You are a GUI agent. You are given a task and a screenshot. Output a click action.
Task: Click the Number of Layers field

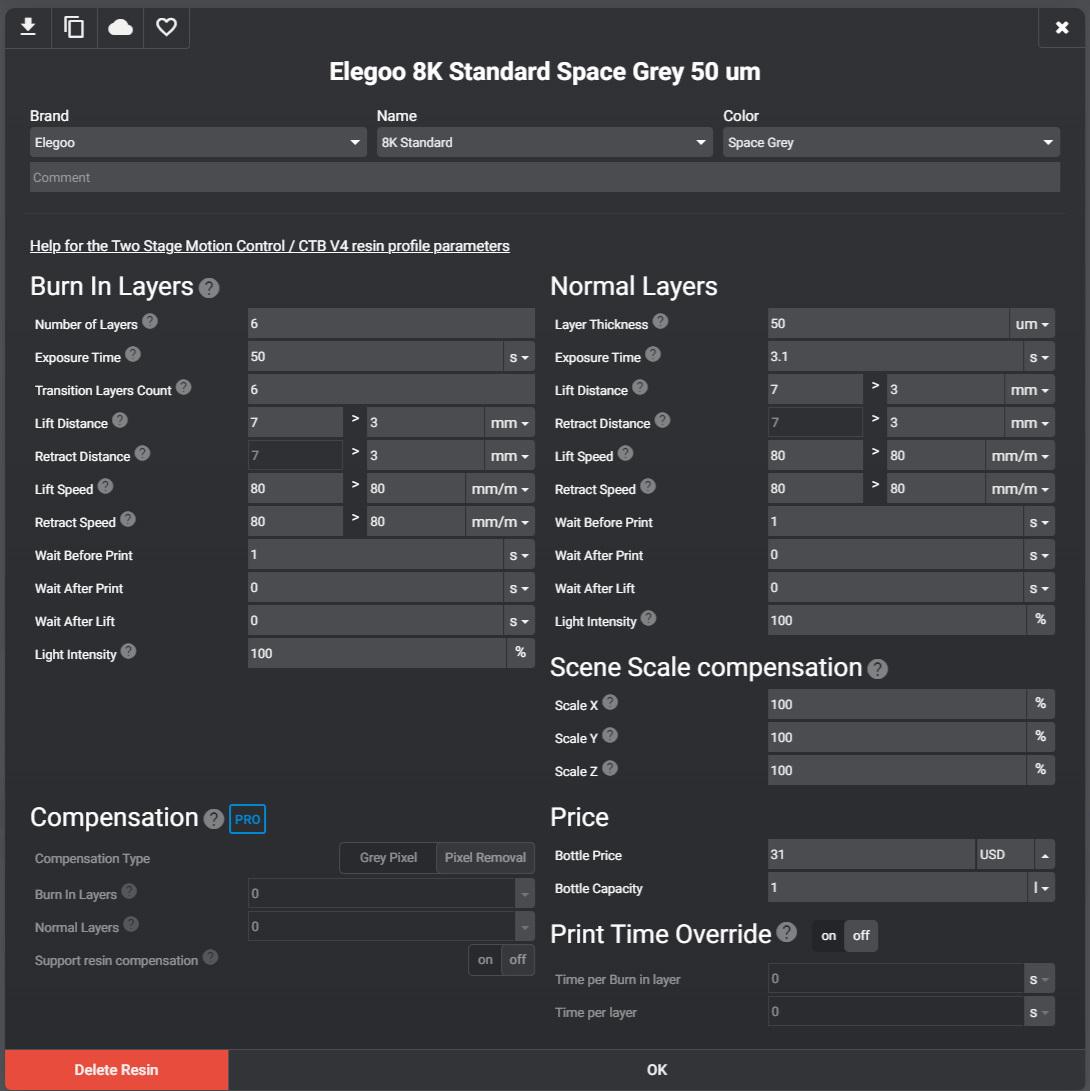coord(391,324)
